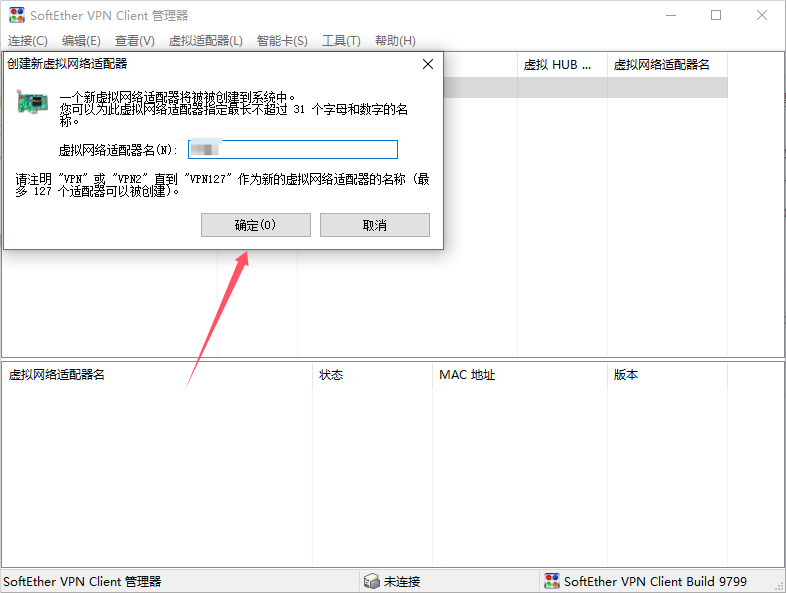786x593 pixels.
Task: Minimize the VPN Client manager window
Action: click(x=670, y=15)
